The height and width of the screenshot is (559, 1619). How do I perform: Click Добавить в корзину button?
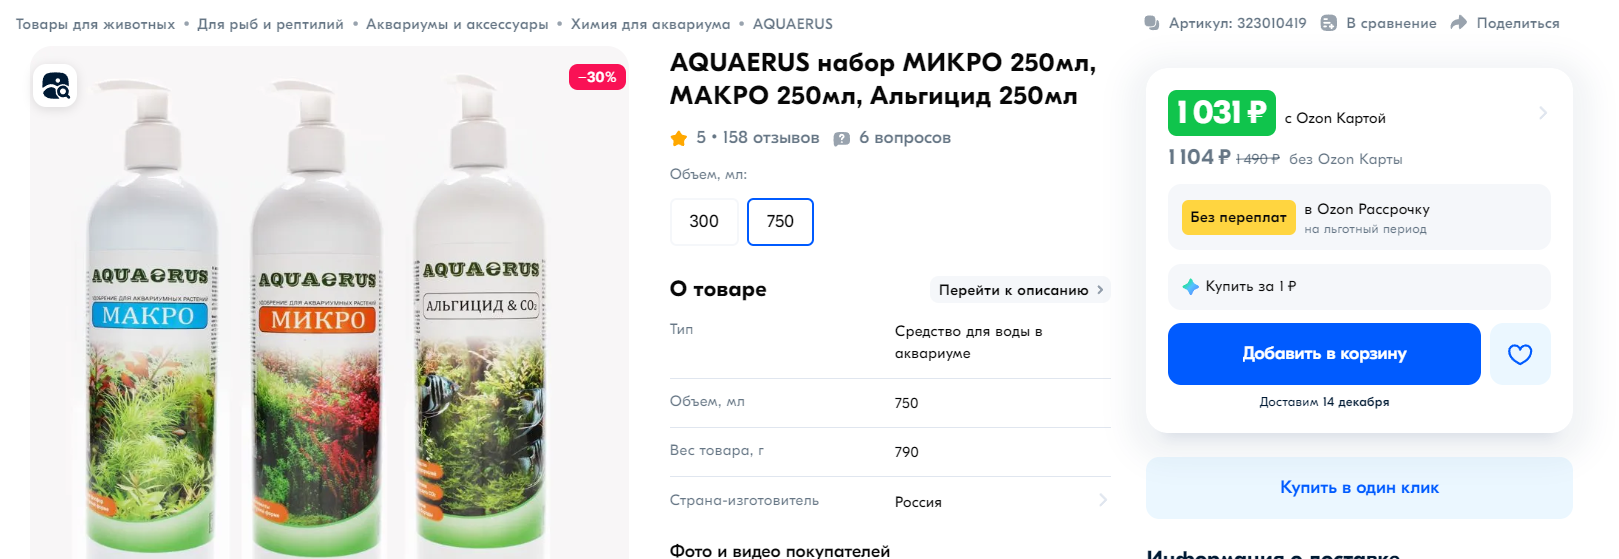click(1324, 354)
